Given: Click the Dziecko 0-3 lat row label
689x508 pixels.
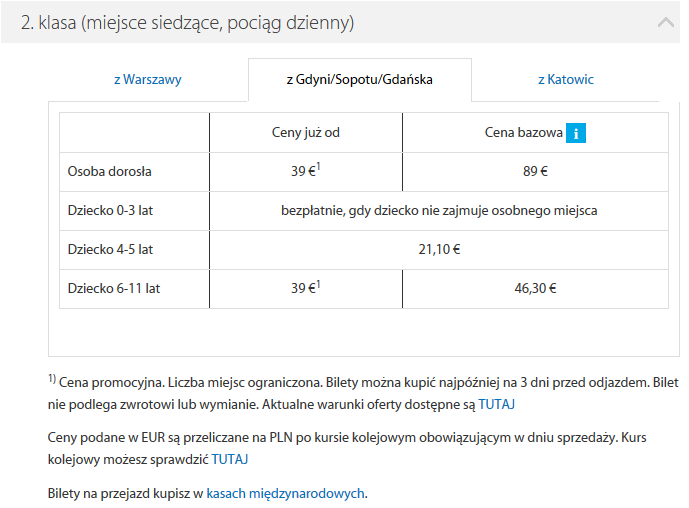Looking at the screenshot, I should pos(110,210).
